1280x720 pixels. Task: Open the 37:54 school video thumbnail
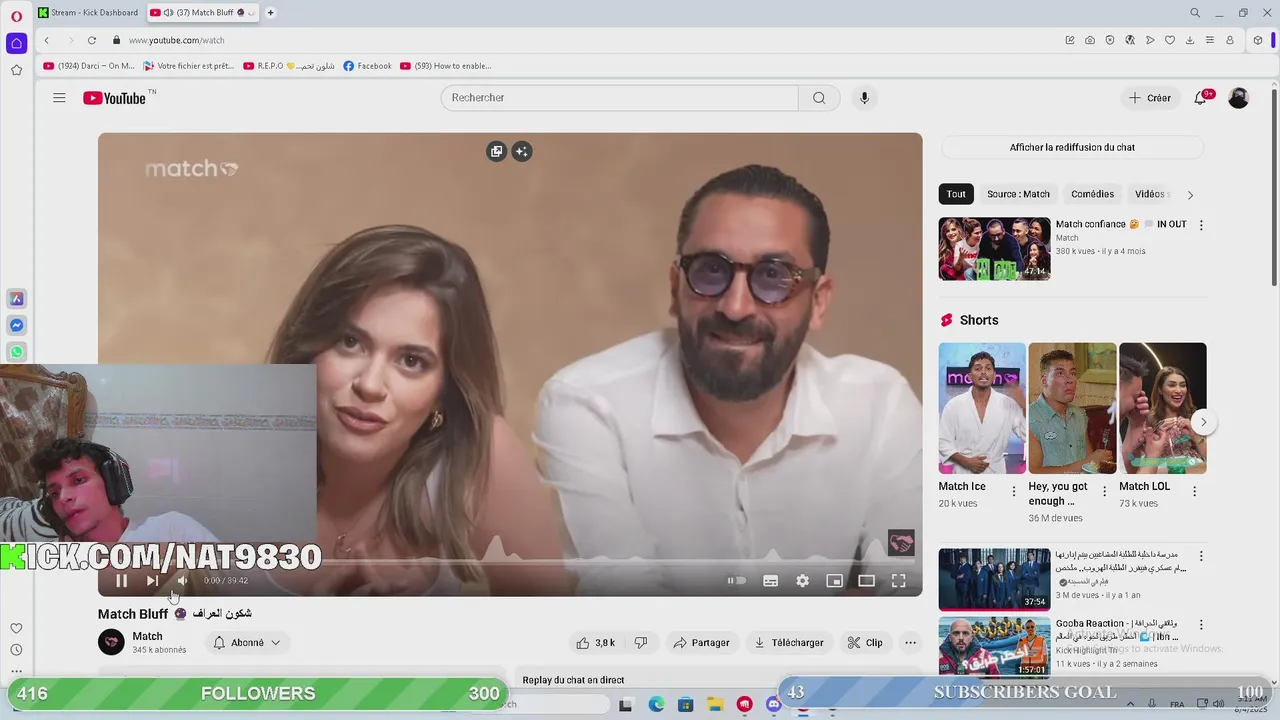click(x=994, y=579)
